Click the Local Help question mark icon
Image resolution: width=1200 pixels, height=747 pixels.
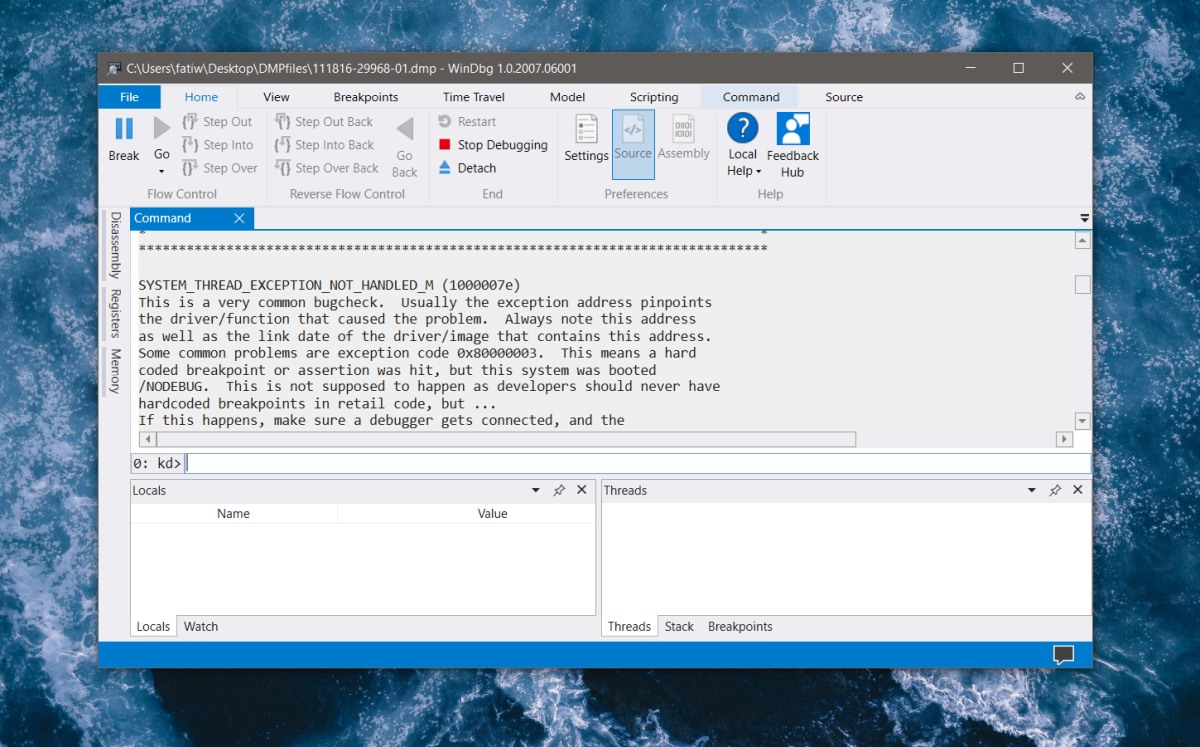(x=742, y=130)
